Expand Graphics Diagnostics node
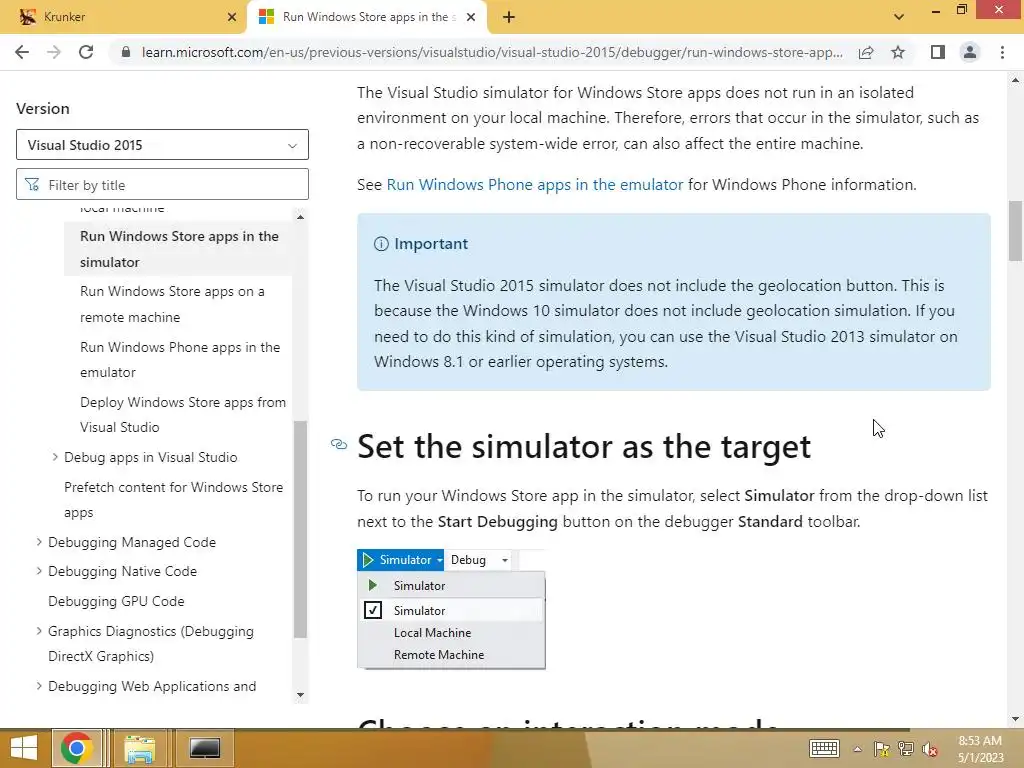Screen dimensions: 1024x768 click(x=39, y=631)
